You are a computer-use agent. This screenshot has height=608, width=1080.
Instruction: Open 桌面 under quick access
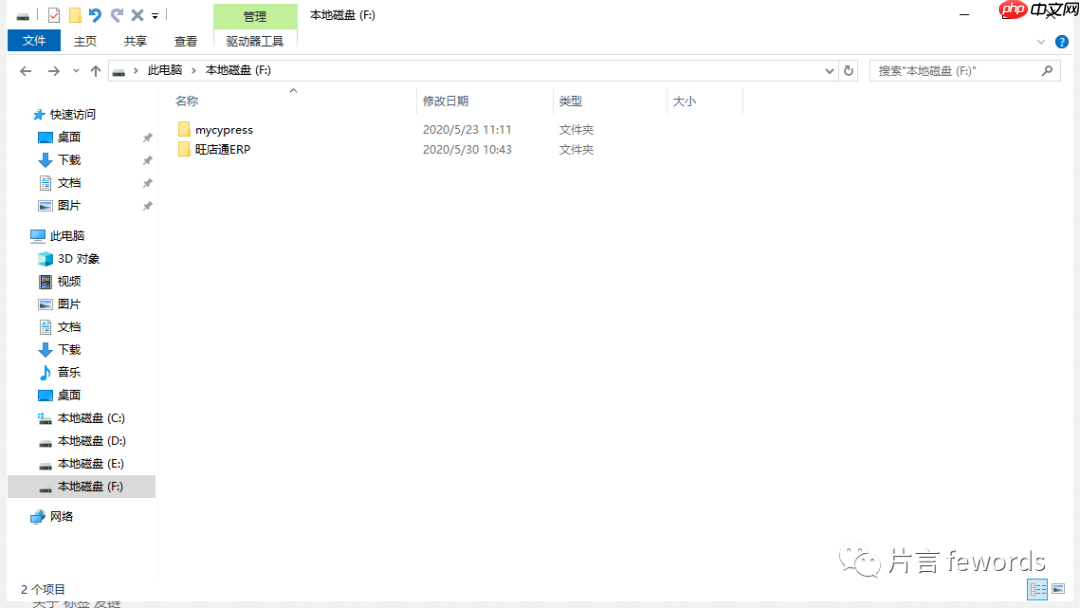tap(69, 137)
